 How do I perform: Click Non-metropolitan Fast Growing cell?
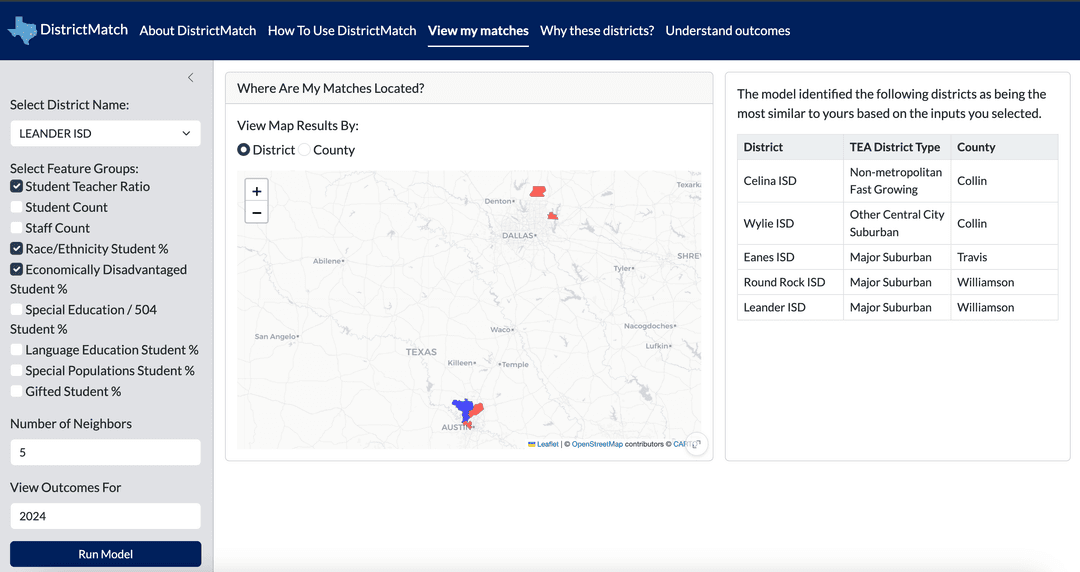coord(897,181)
